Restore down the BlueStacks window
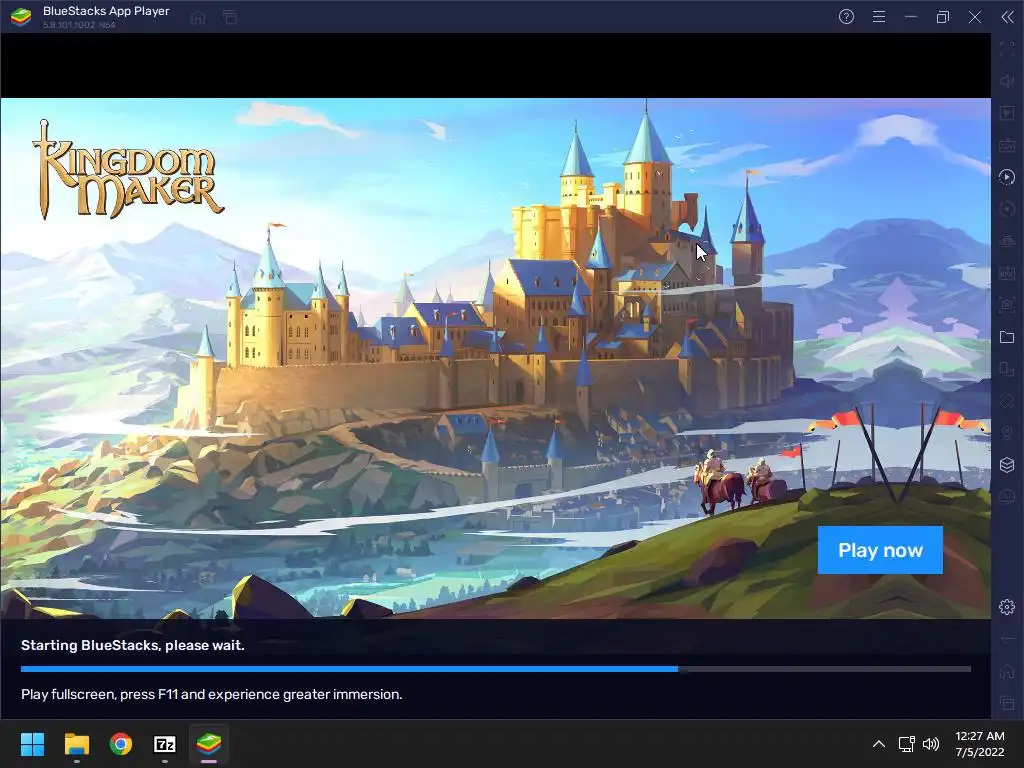The height and width of the screenshot is (768, 1024). [943, 17]
